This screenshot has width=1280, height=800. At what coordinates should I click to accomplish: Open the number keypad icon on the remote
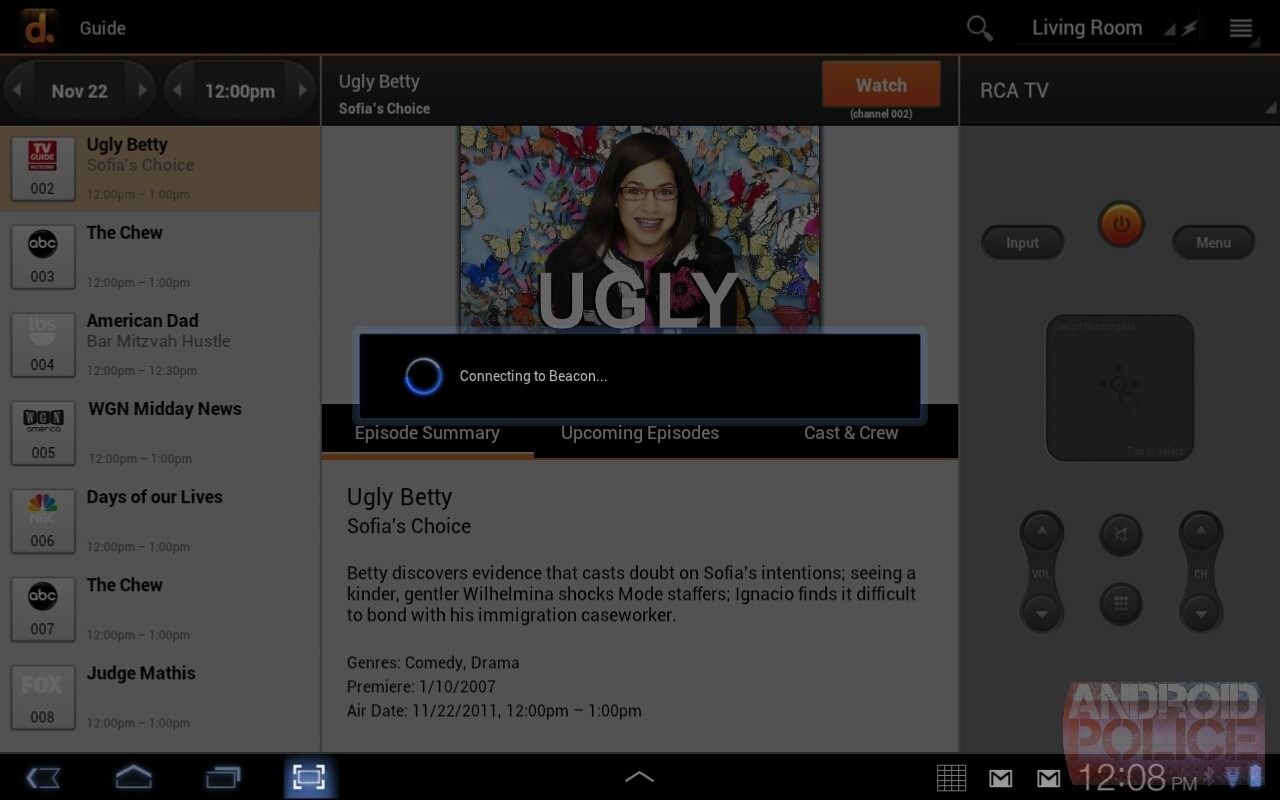1120,604
